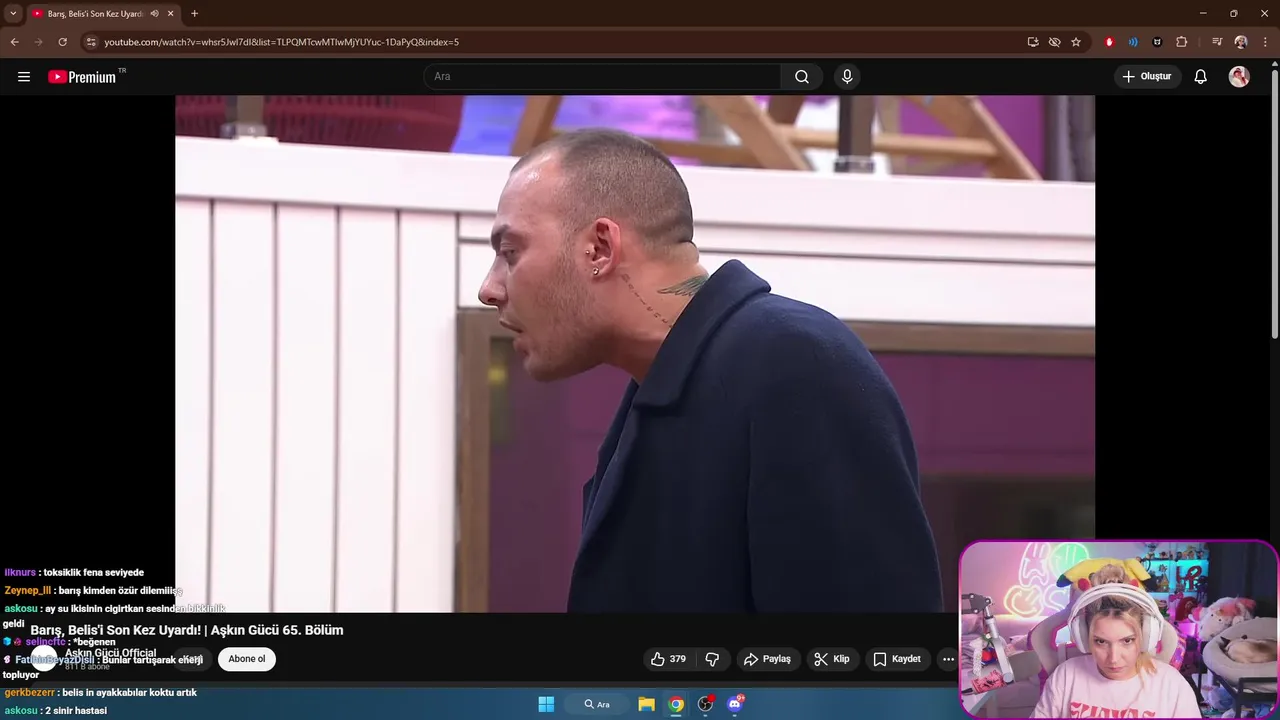Image resolution: width=1280 pixels, height=720 pixels.
Task: Create a clip with Klip button
Action: coord(832,659)
